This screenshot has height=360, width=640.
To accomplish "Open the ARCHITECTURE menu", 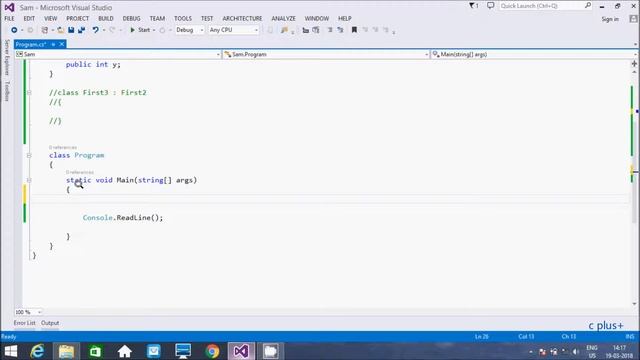I will pos(242,19).
